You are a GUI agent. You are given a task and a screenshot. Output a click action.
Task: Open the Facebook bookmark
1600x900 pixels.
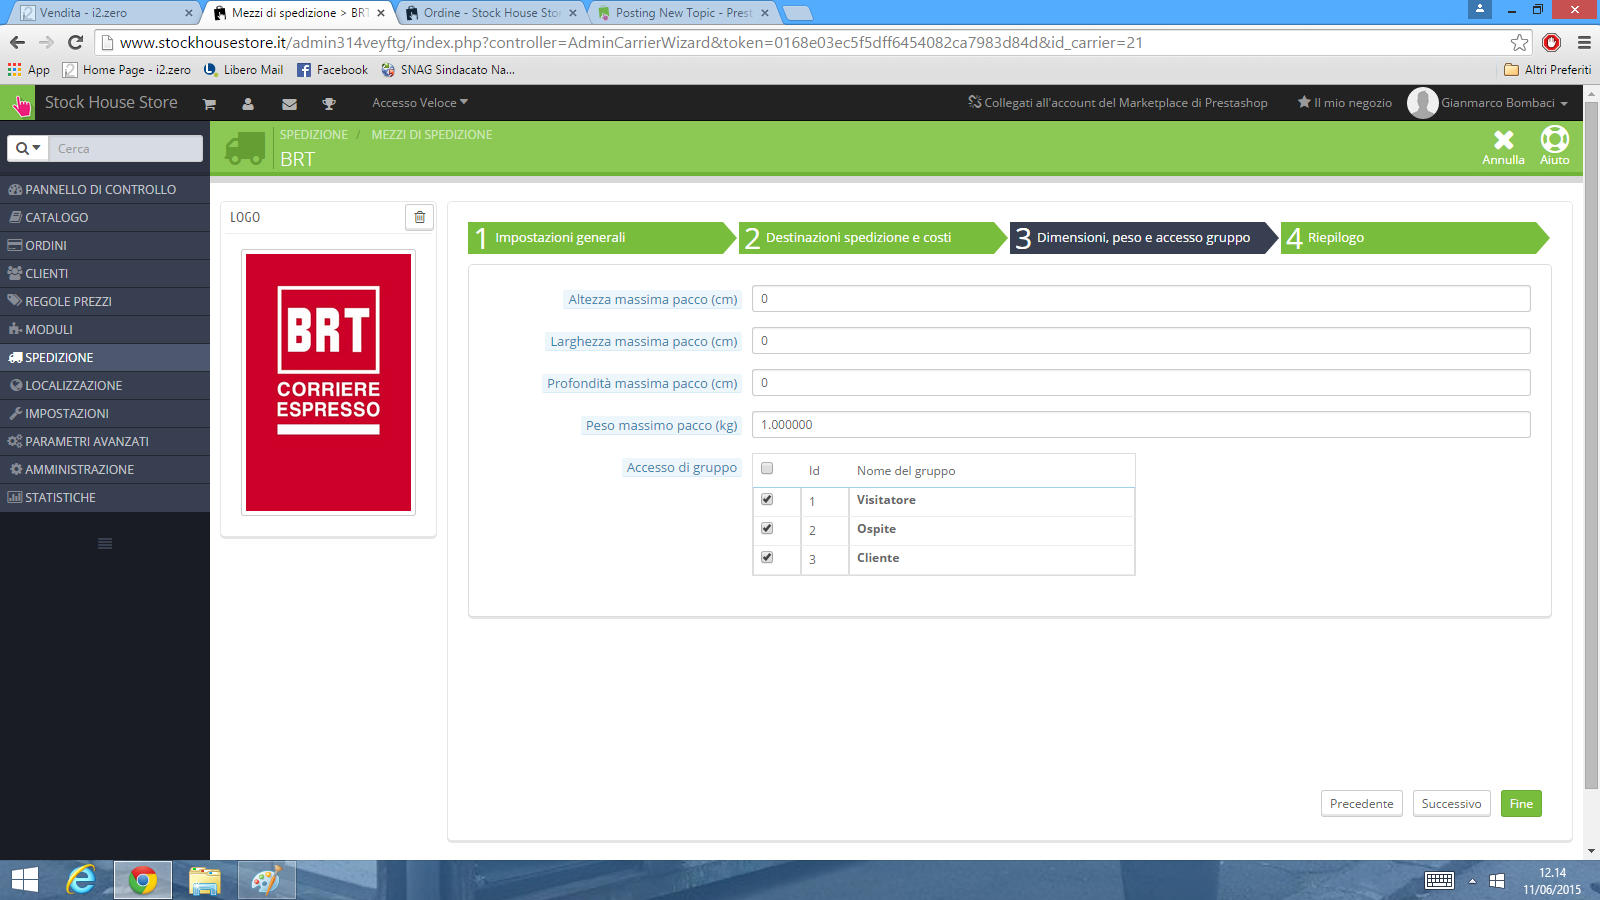coord(332,70)
